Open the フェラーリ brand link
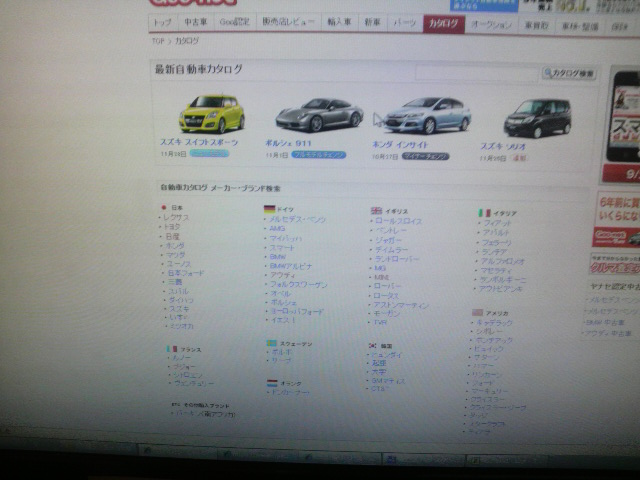 click(496, 242)
